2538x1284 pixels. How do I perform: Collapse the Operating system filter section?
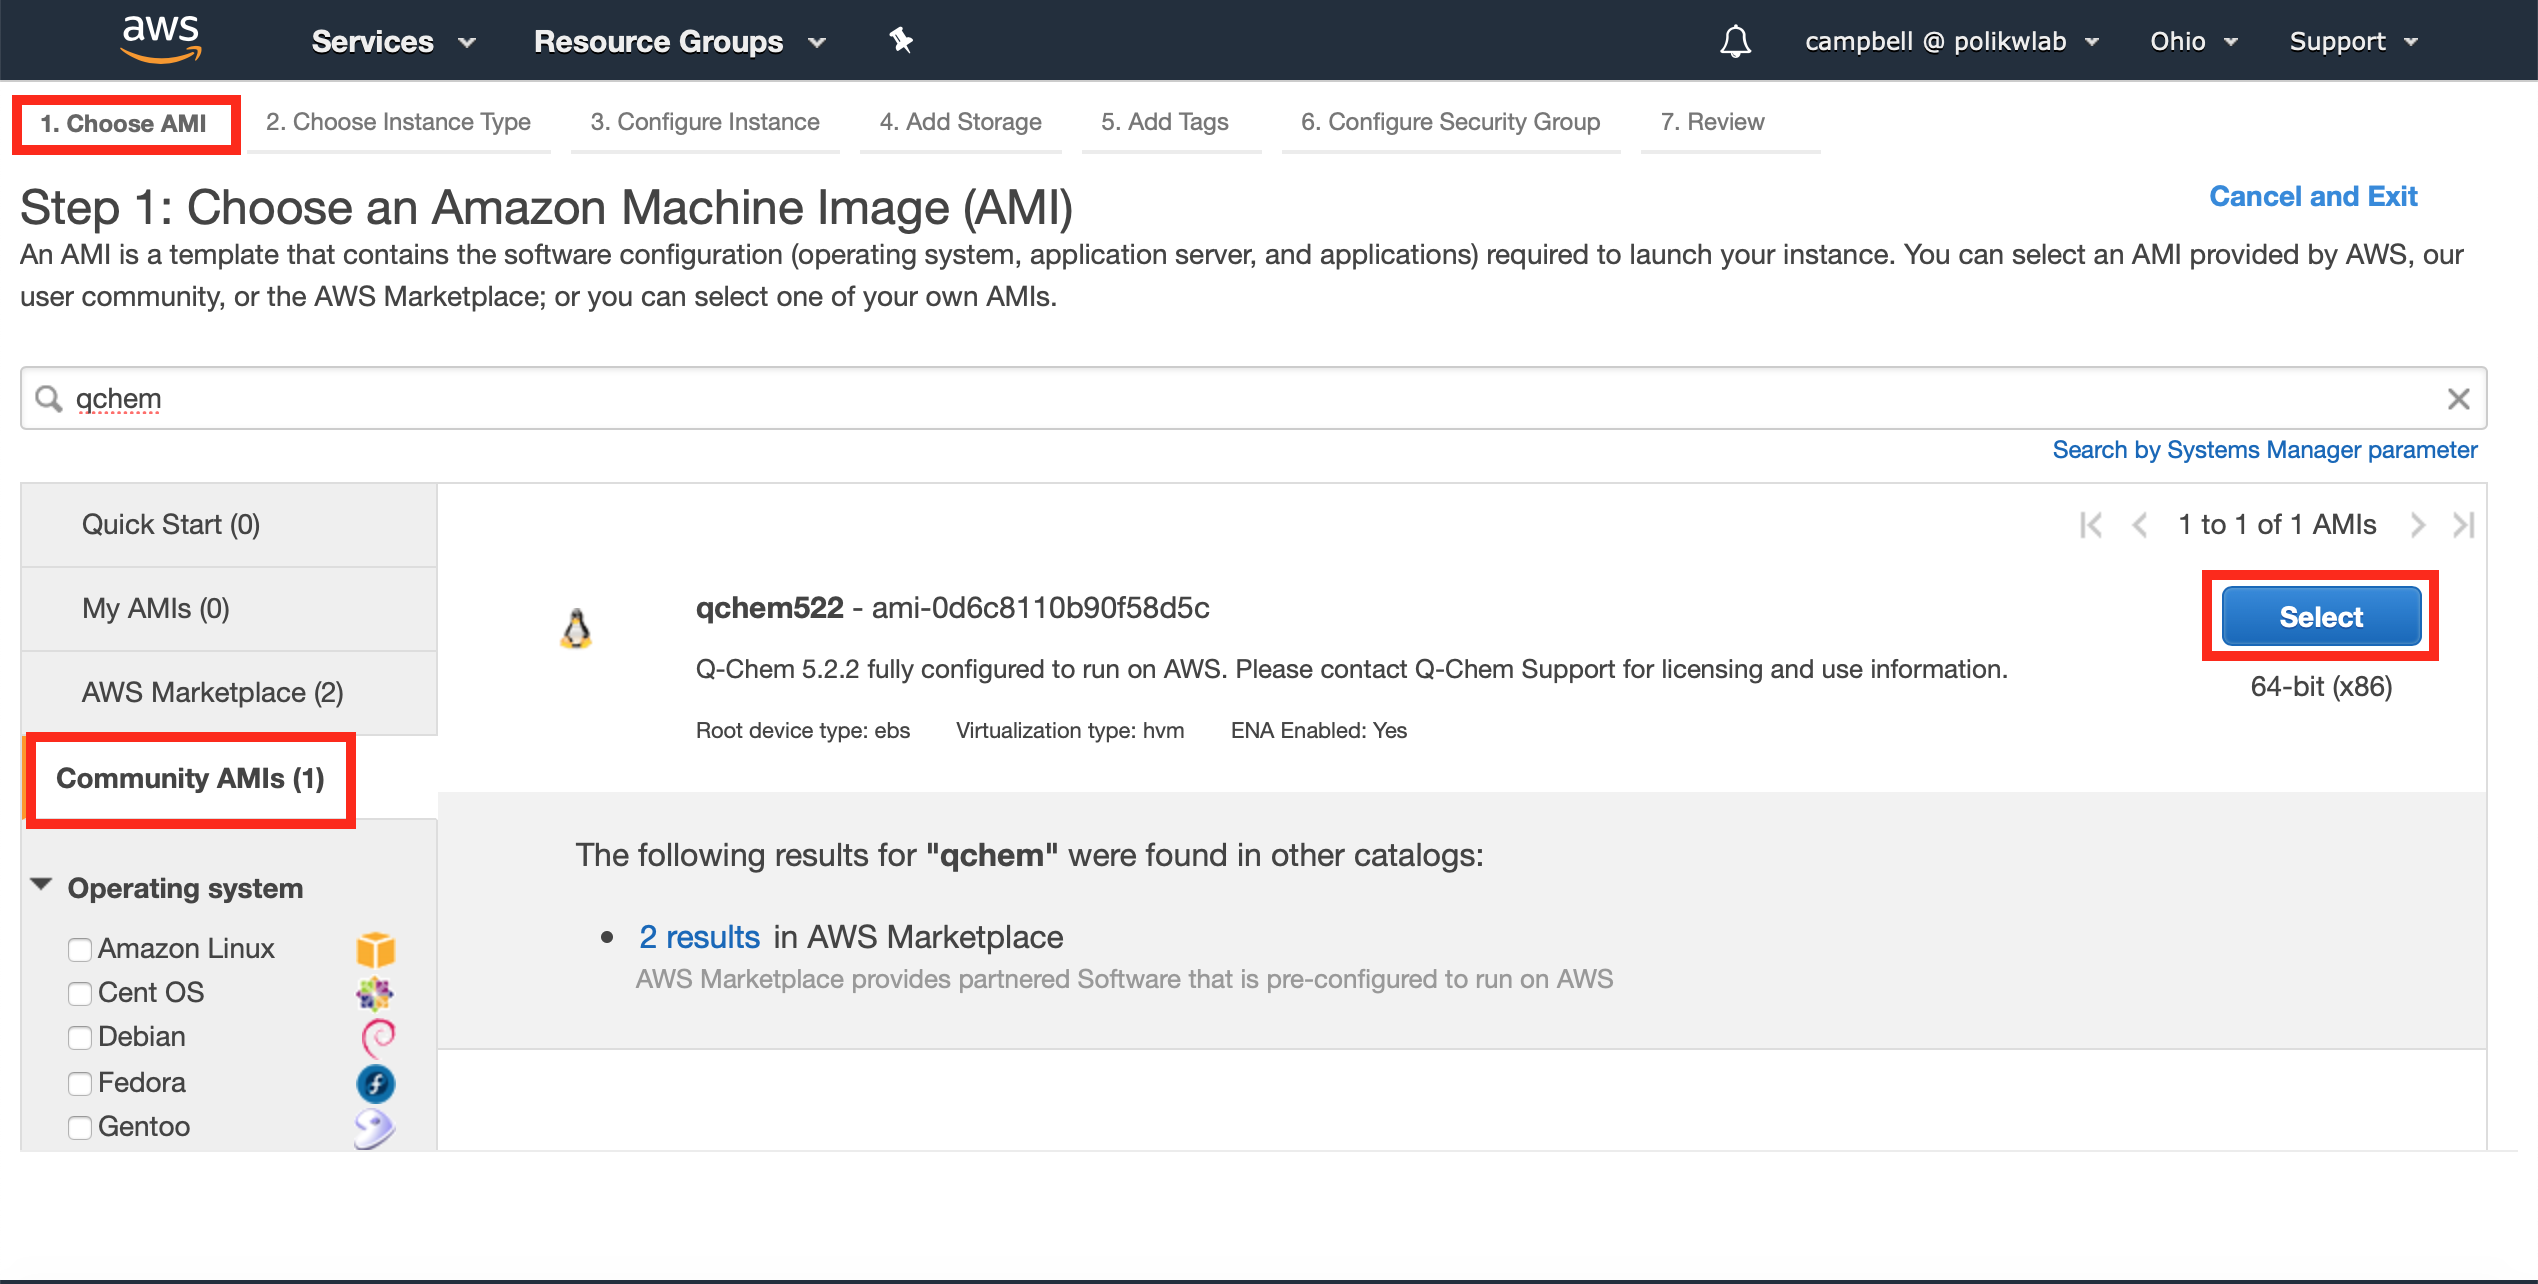[42, 886]
